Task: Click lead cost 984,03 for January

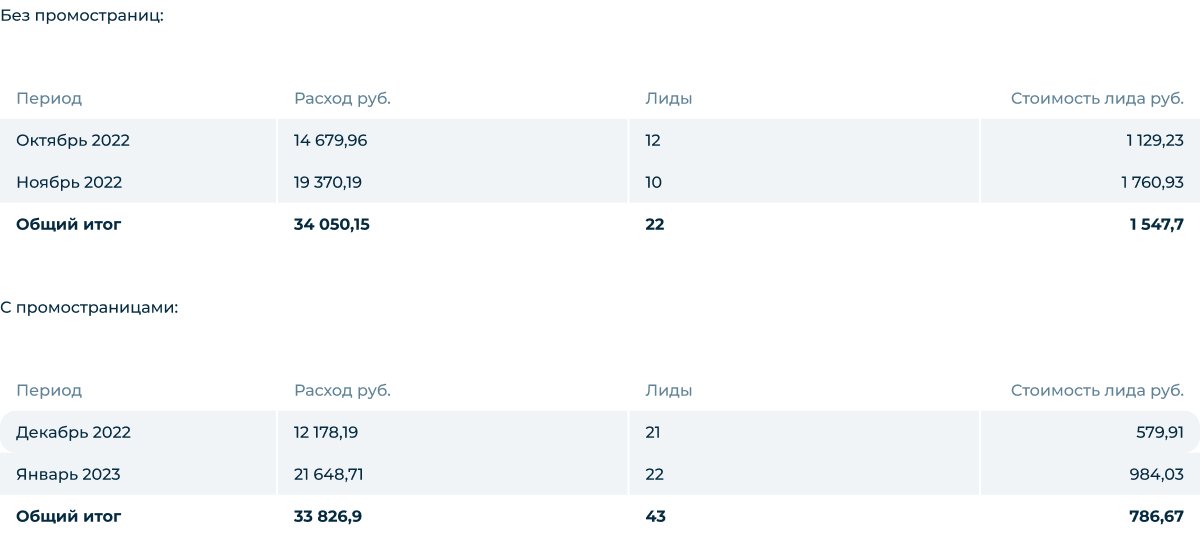Action: click(x=1160, y=474)
